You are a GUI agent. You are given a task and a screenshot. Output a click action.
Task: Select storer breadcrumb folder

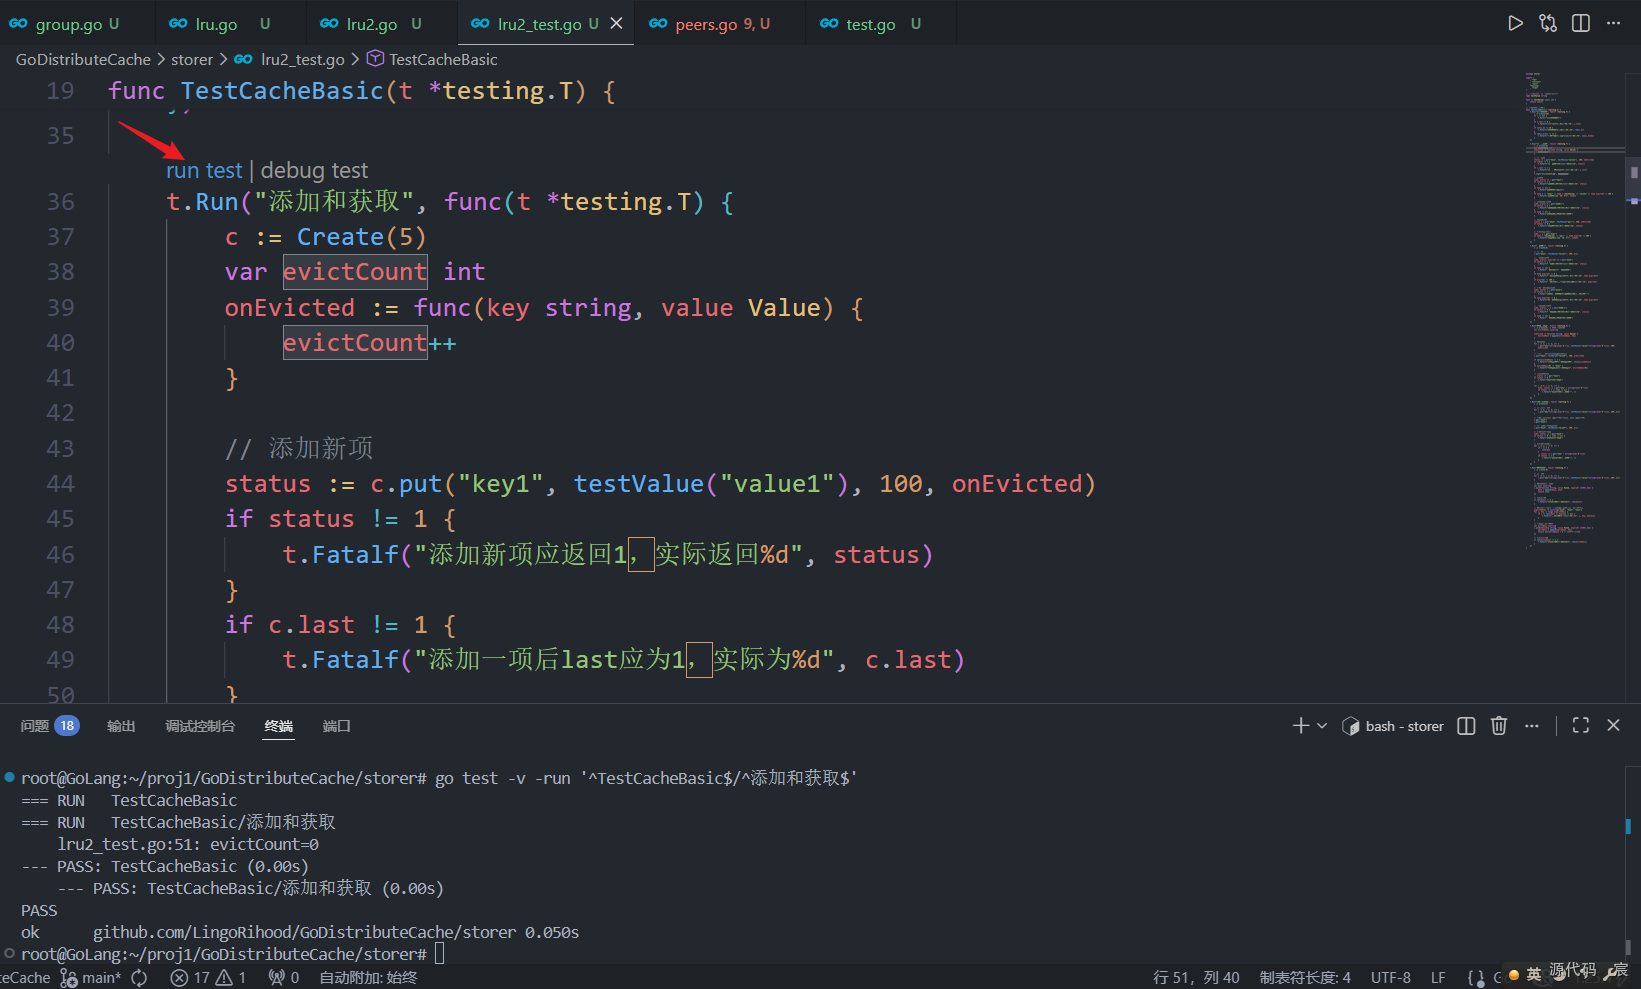[x=192, y=59]
